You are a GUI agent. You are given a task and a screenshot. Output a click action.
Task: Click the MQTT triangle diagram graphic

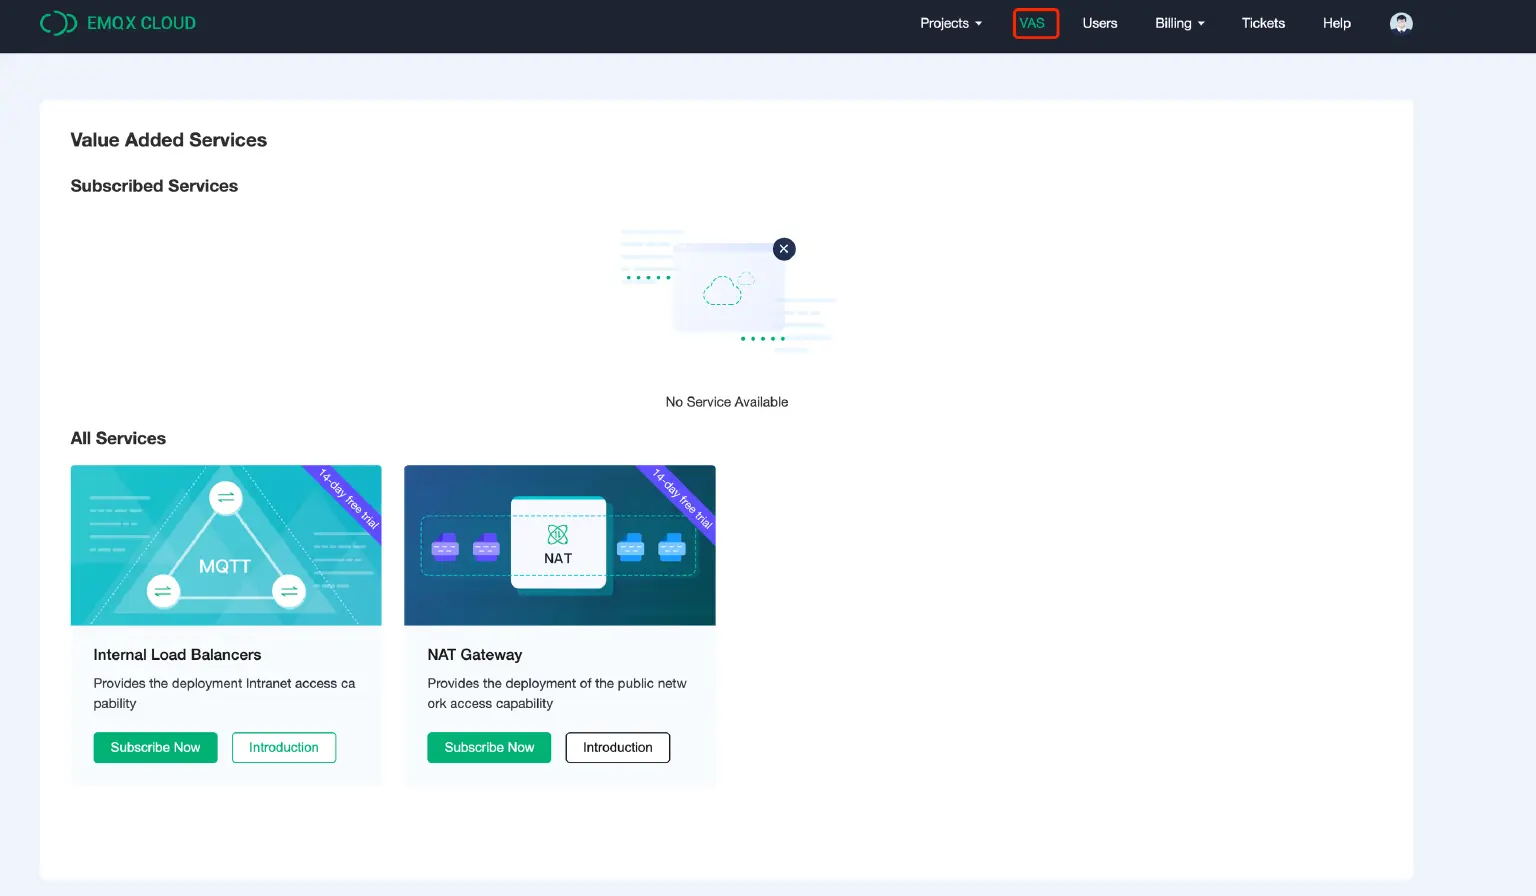(x=226, y=545)
